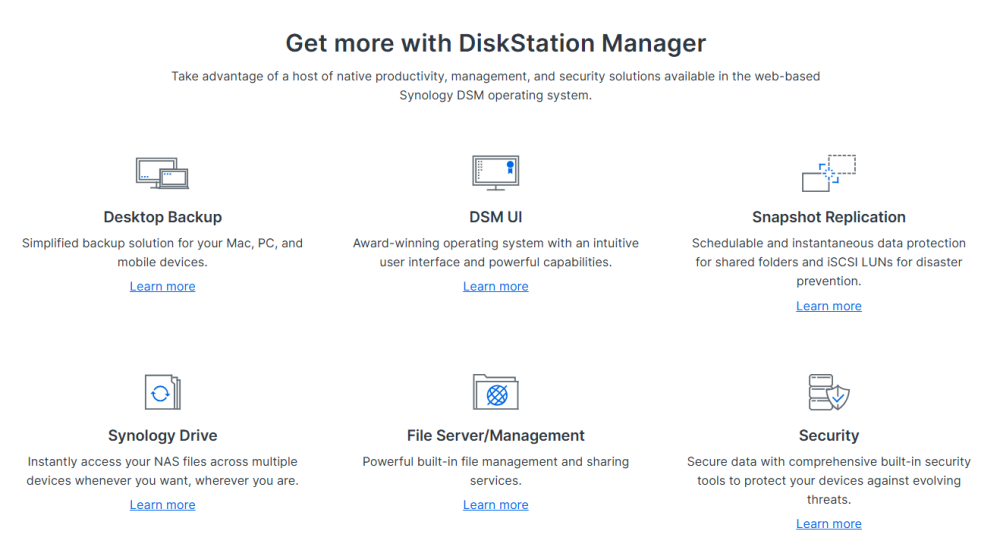Open Learn more under DSM UI
This screenshot has width=1000, height=550.
click(x=496, y=286)
